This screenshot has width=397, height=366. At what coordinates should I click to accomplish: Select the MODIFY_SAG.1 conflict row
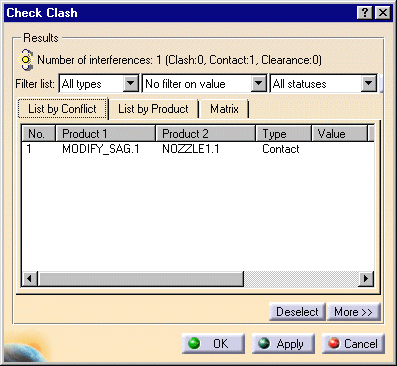click(197, 149)
